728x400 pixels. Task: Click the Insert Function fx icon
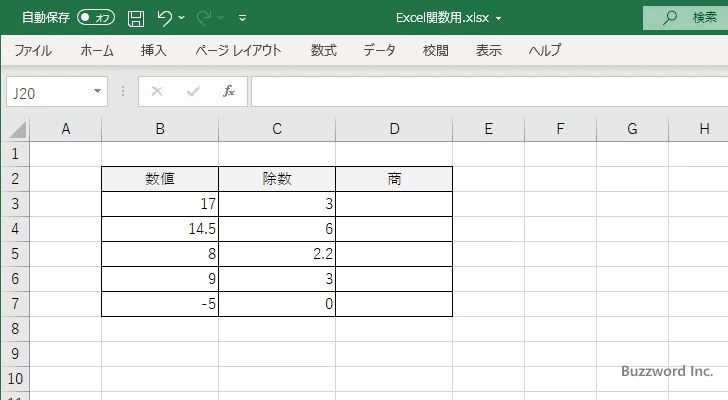pyautogui.click(x=229, y=91)
